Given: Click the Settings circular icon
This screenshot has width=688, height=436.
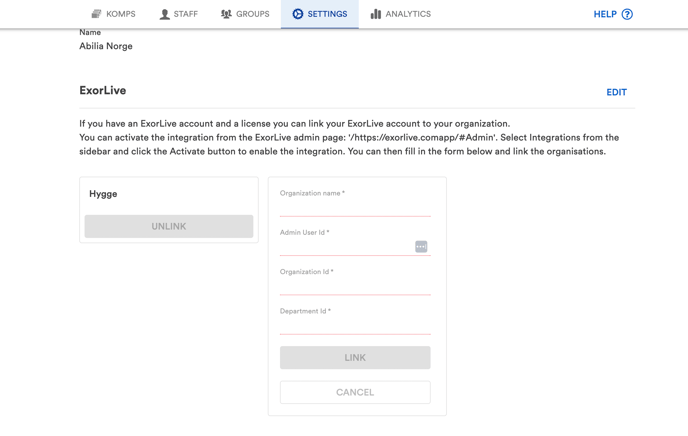Looking at the screenshot, I should 297,14.
